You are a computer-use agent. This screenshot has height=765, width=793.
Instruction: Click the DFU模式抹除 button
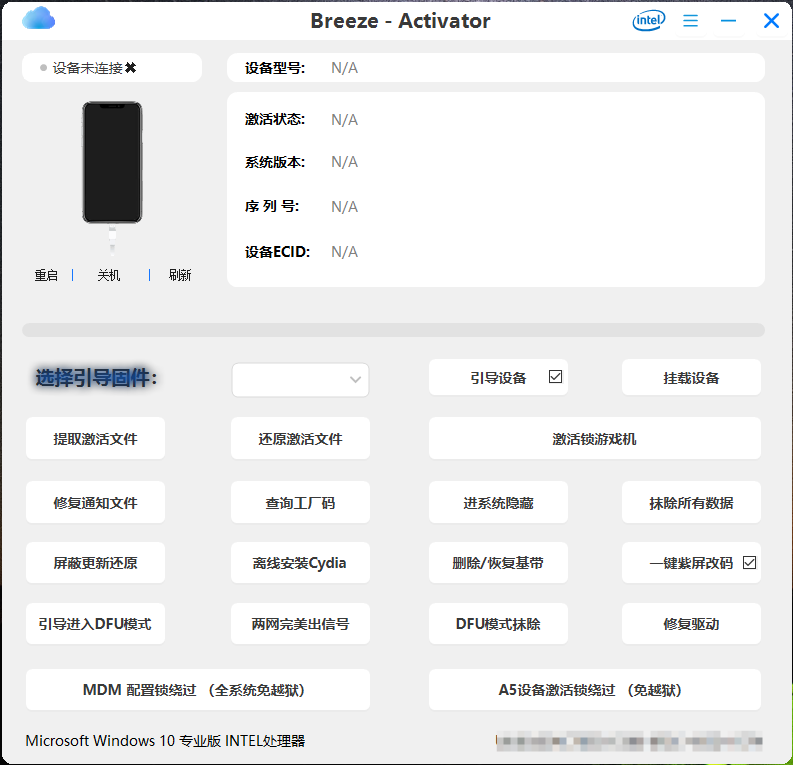click(x=498, y=623)
